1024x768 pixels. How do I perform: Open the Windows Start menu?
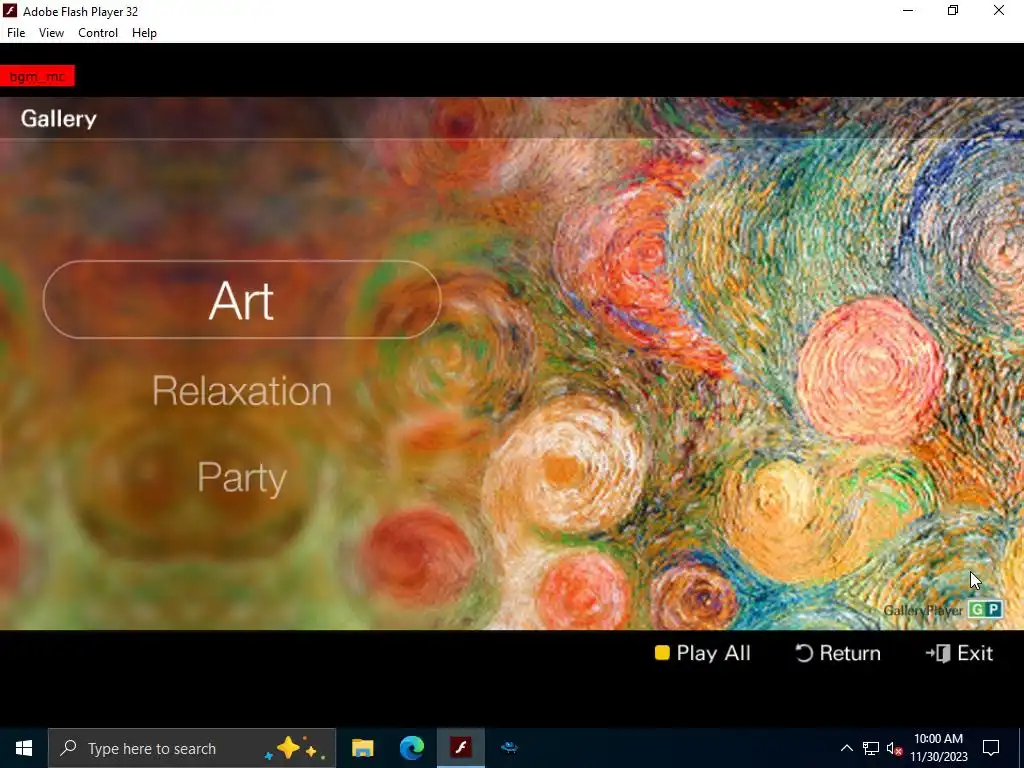pos(24,748)
